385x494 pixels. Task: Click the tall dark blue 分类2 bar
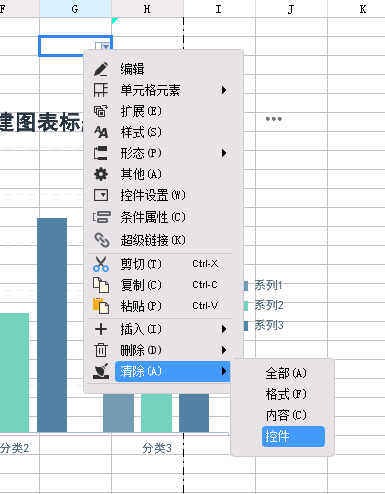click(x=52, y=325)
